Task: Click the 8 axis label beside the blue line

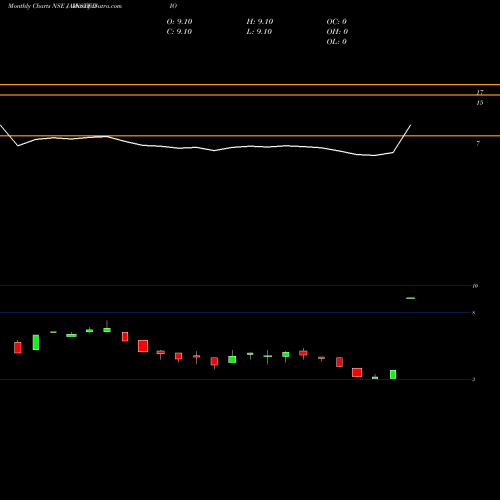Action: pos(473,313)
